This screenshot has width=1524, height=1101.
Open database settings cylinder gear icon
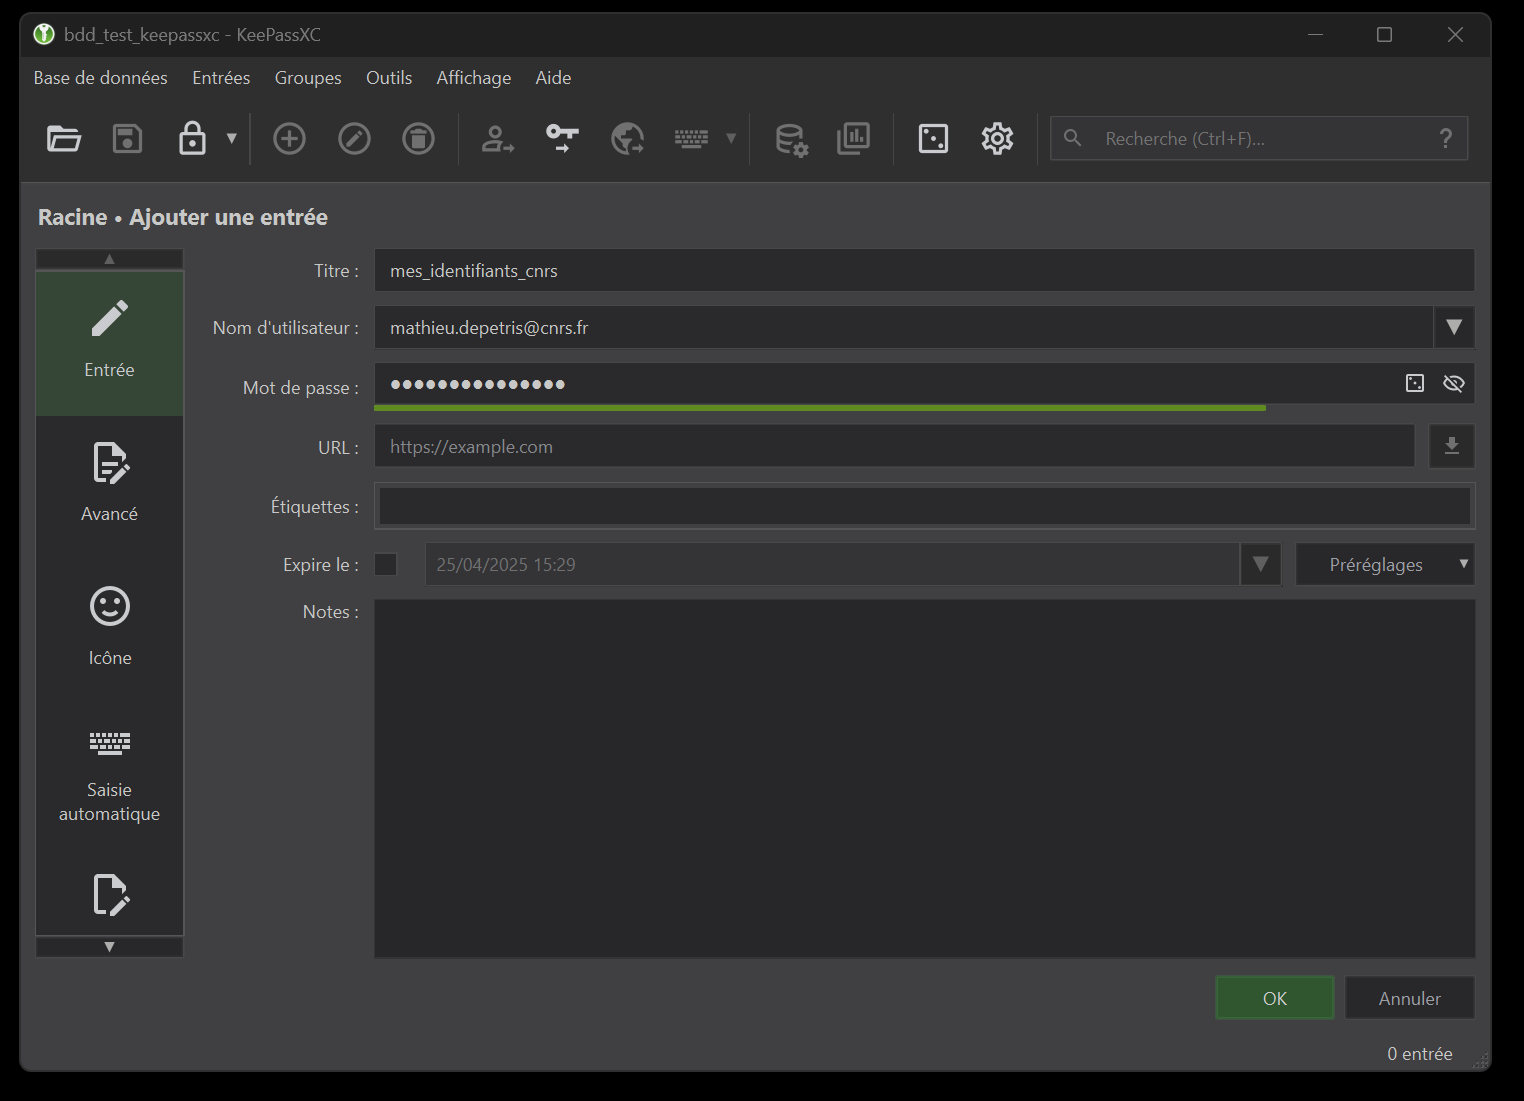coord(791,139)
